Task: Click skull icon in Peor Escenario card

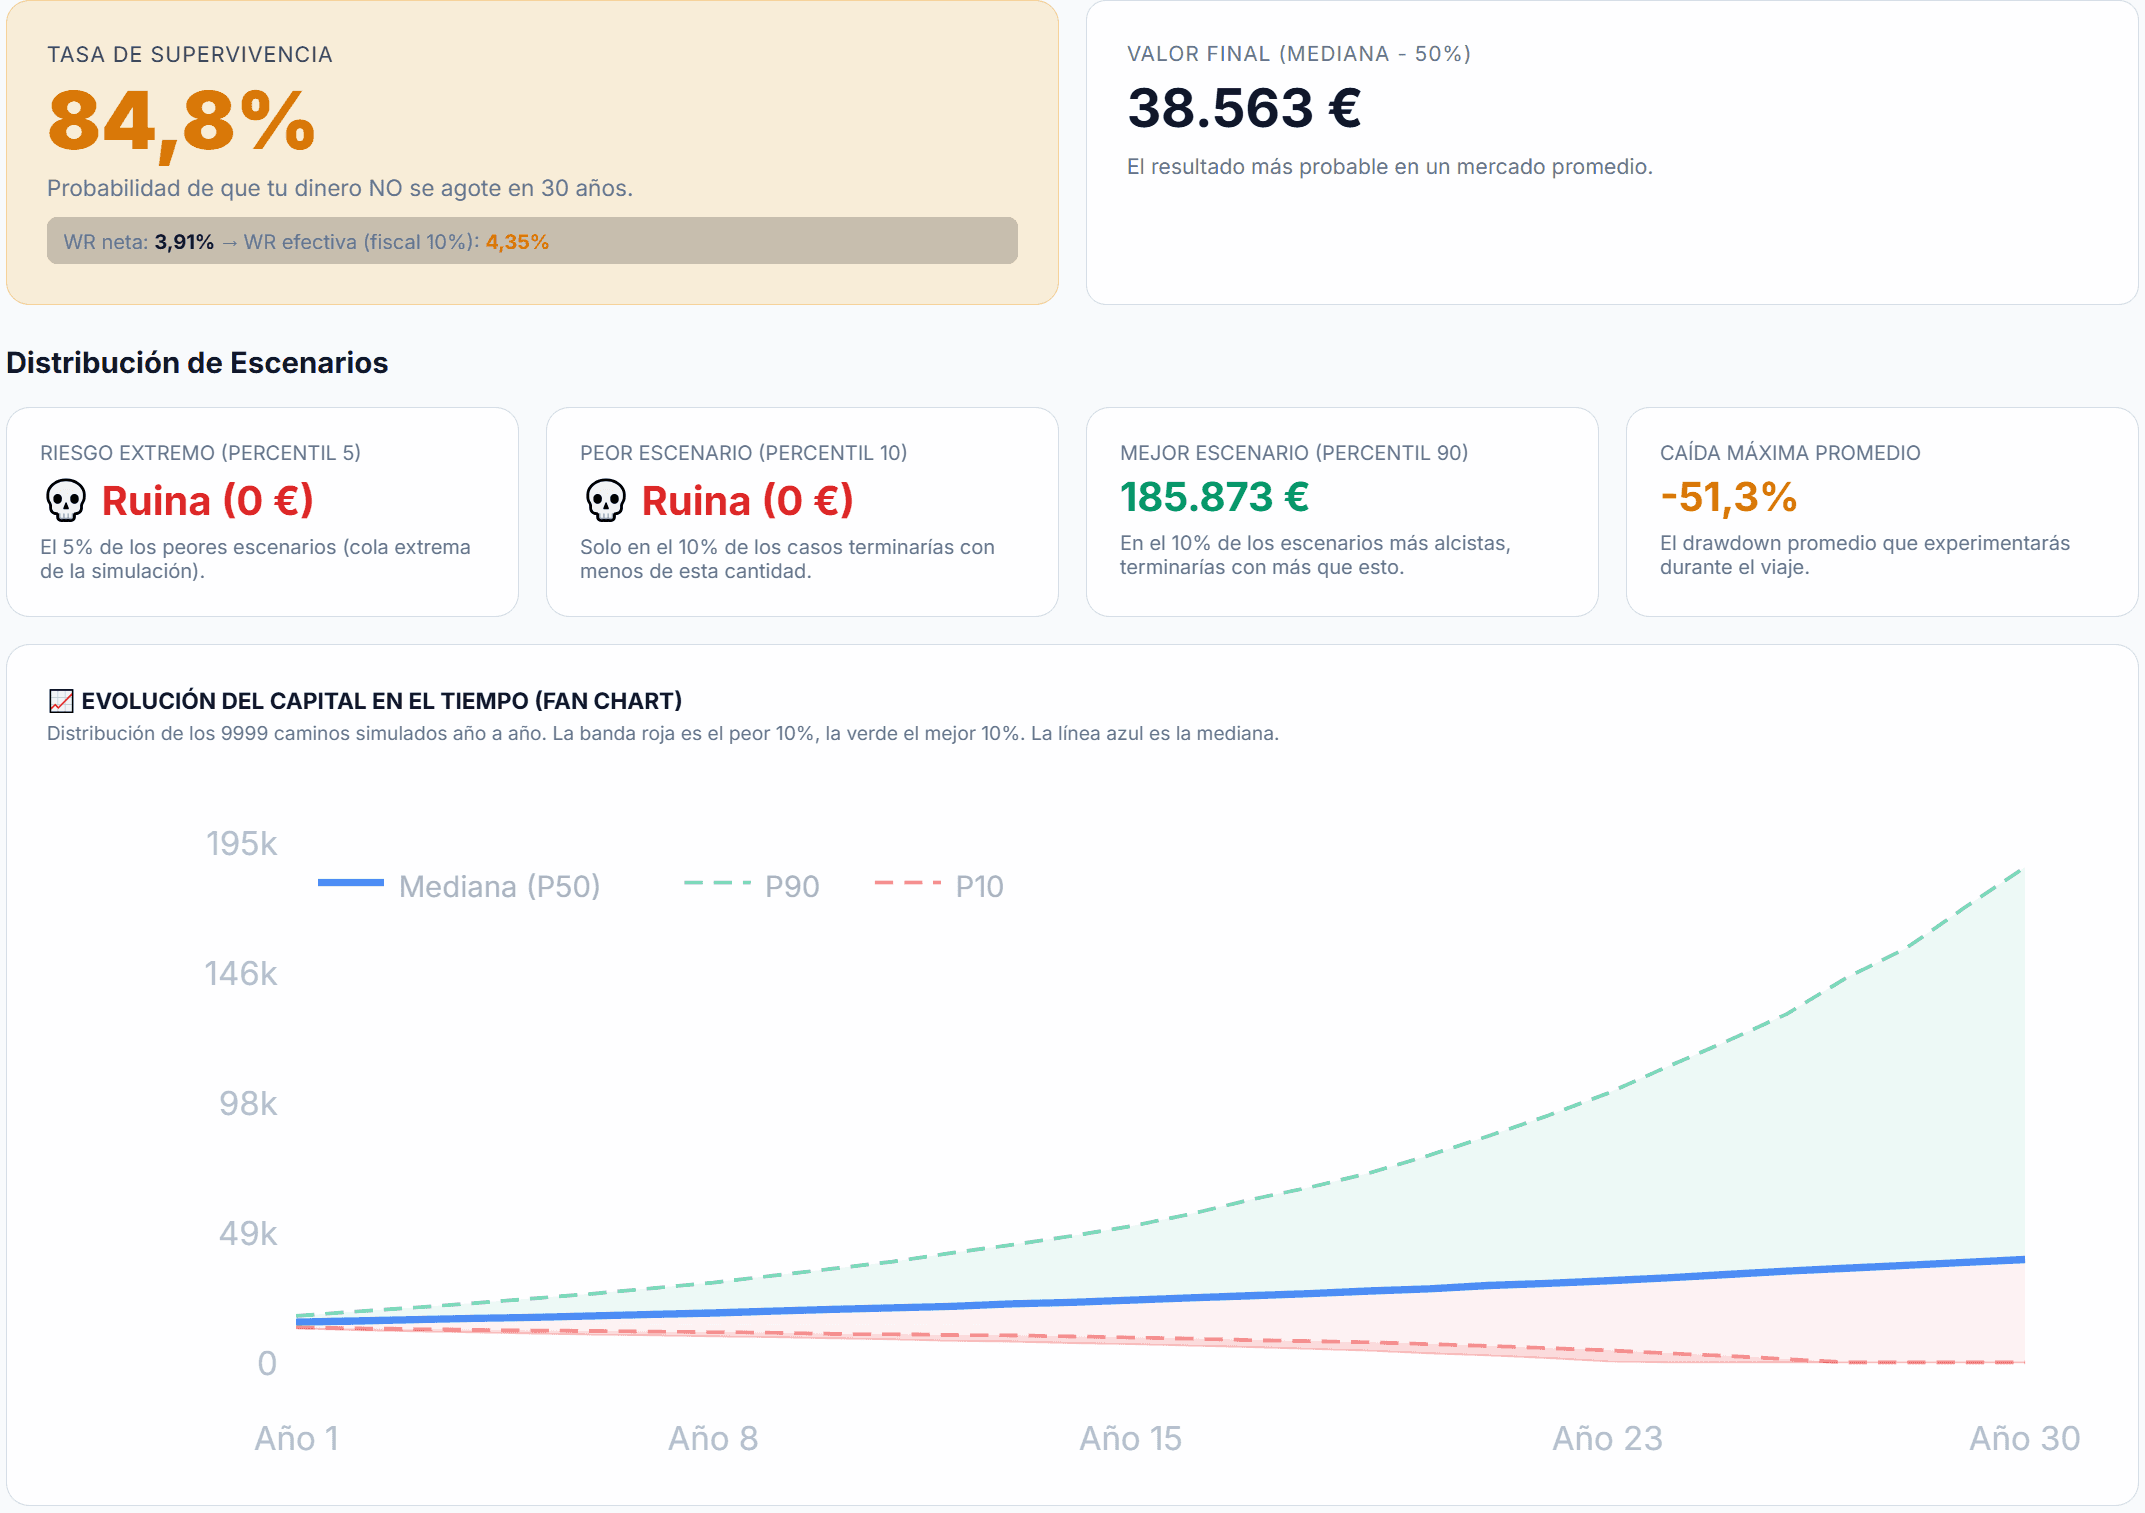Action: (x=606, y=500)
